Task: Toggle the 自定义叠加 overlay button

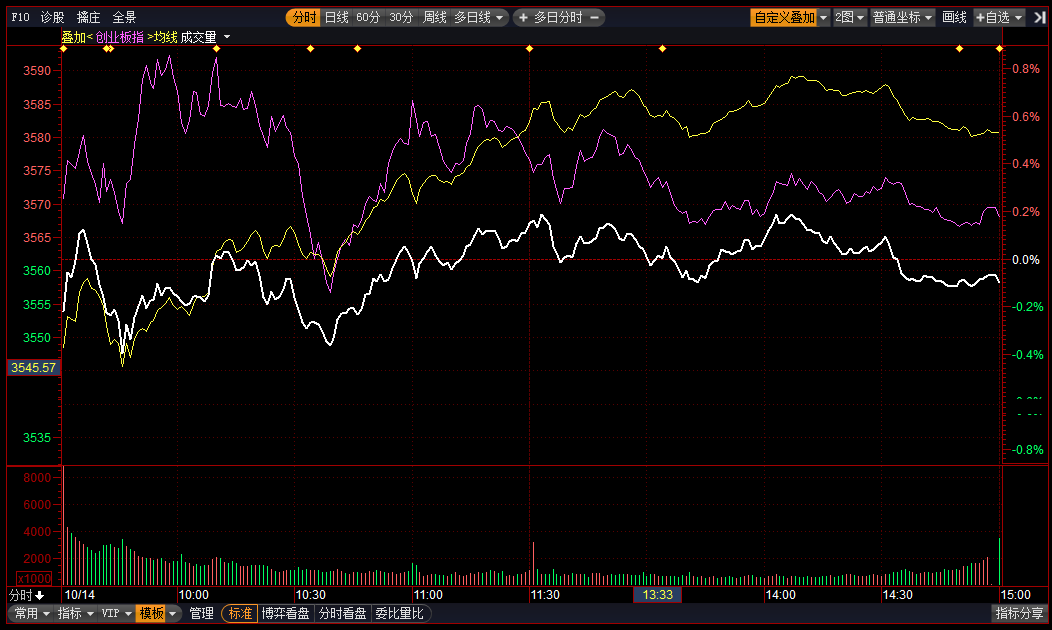Action: point(784,17)
